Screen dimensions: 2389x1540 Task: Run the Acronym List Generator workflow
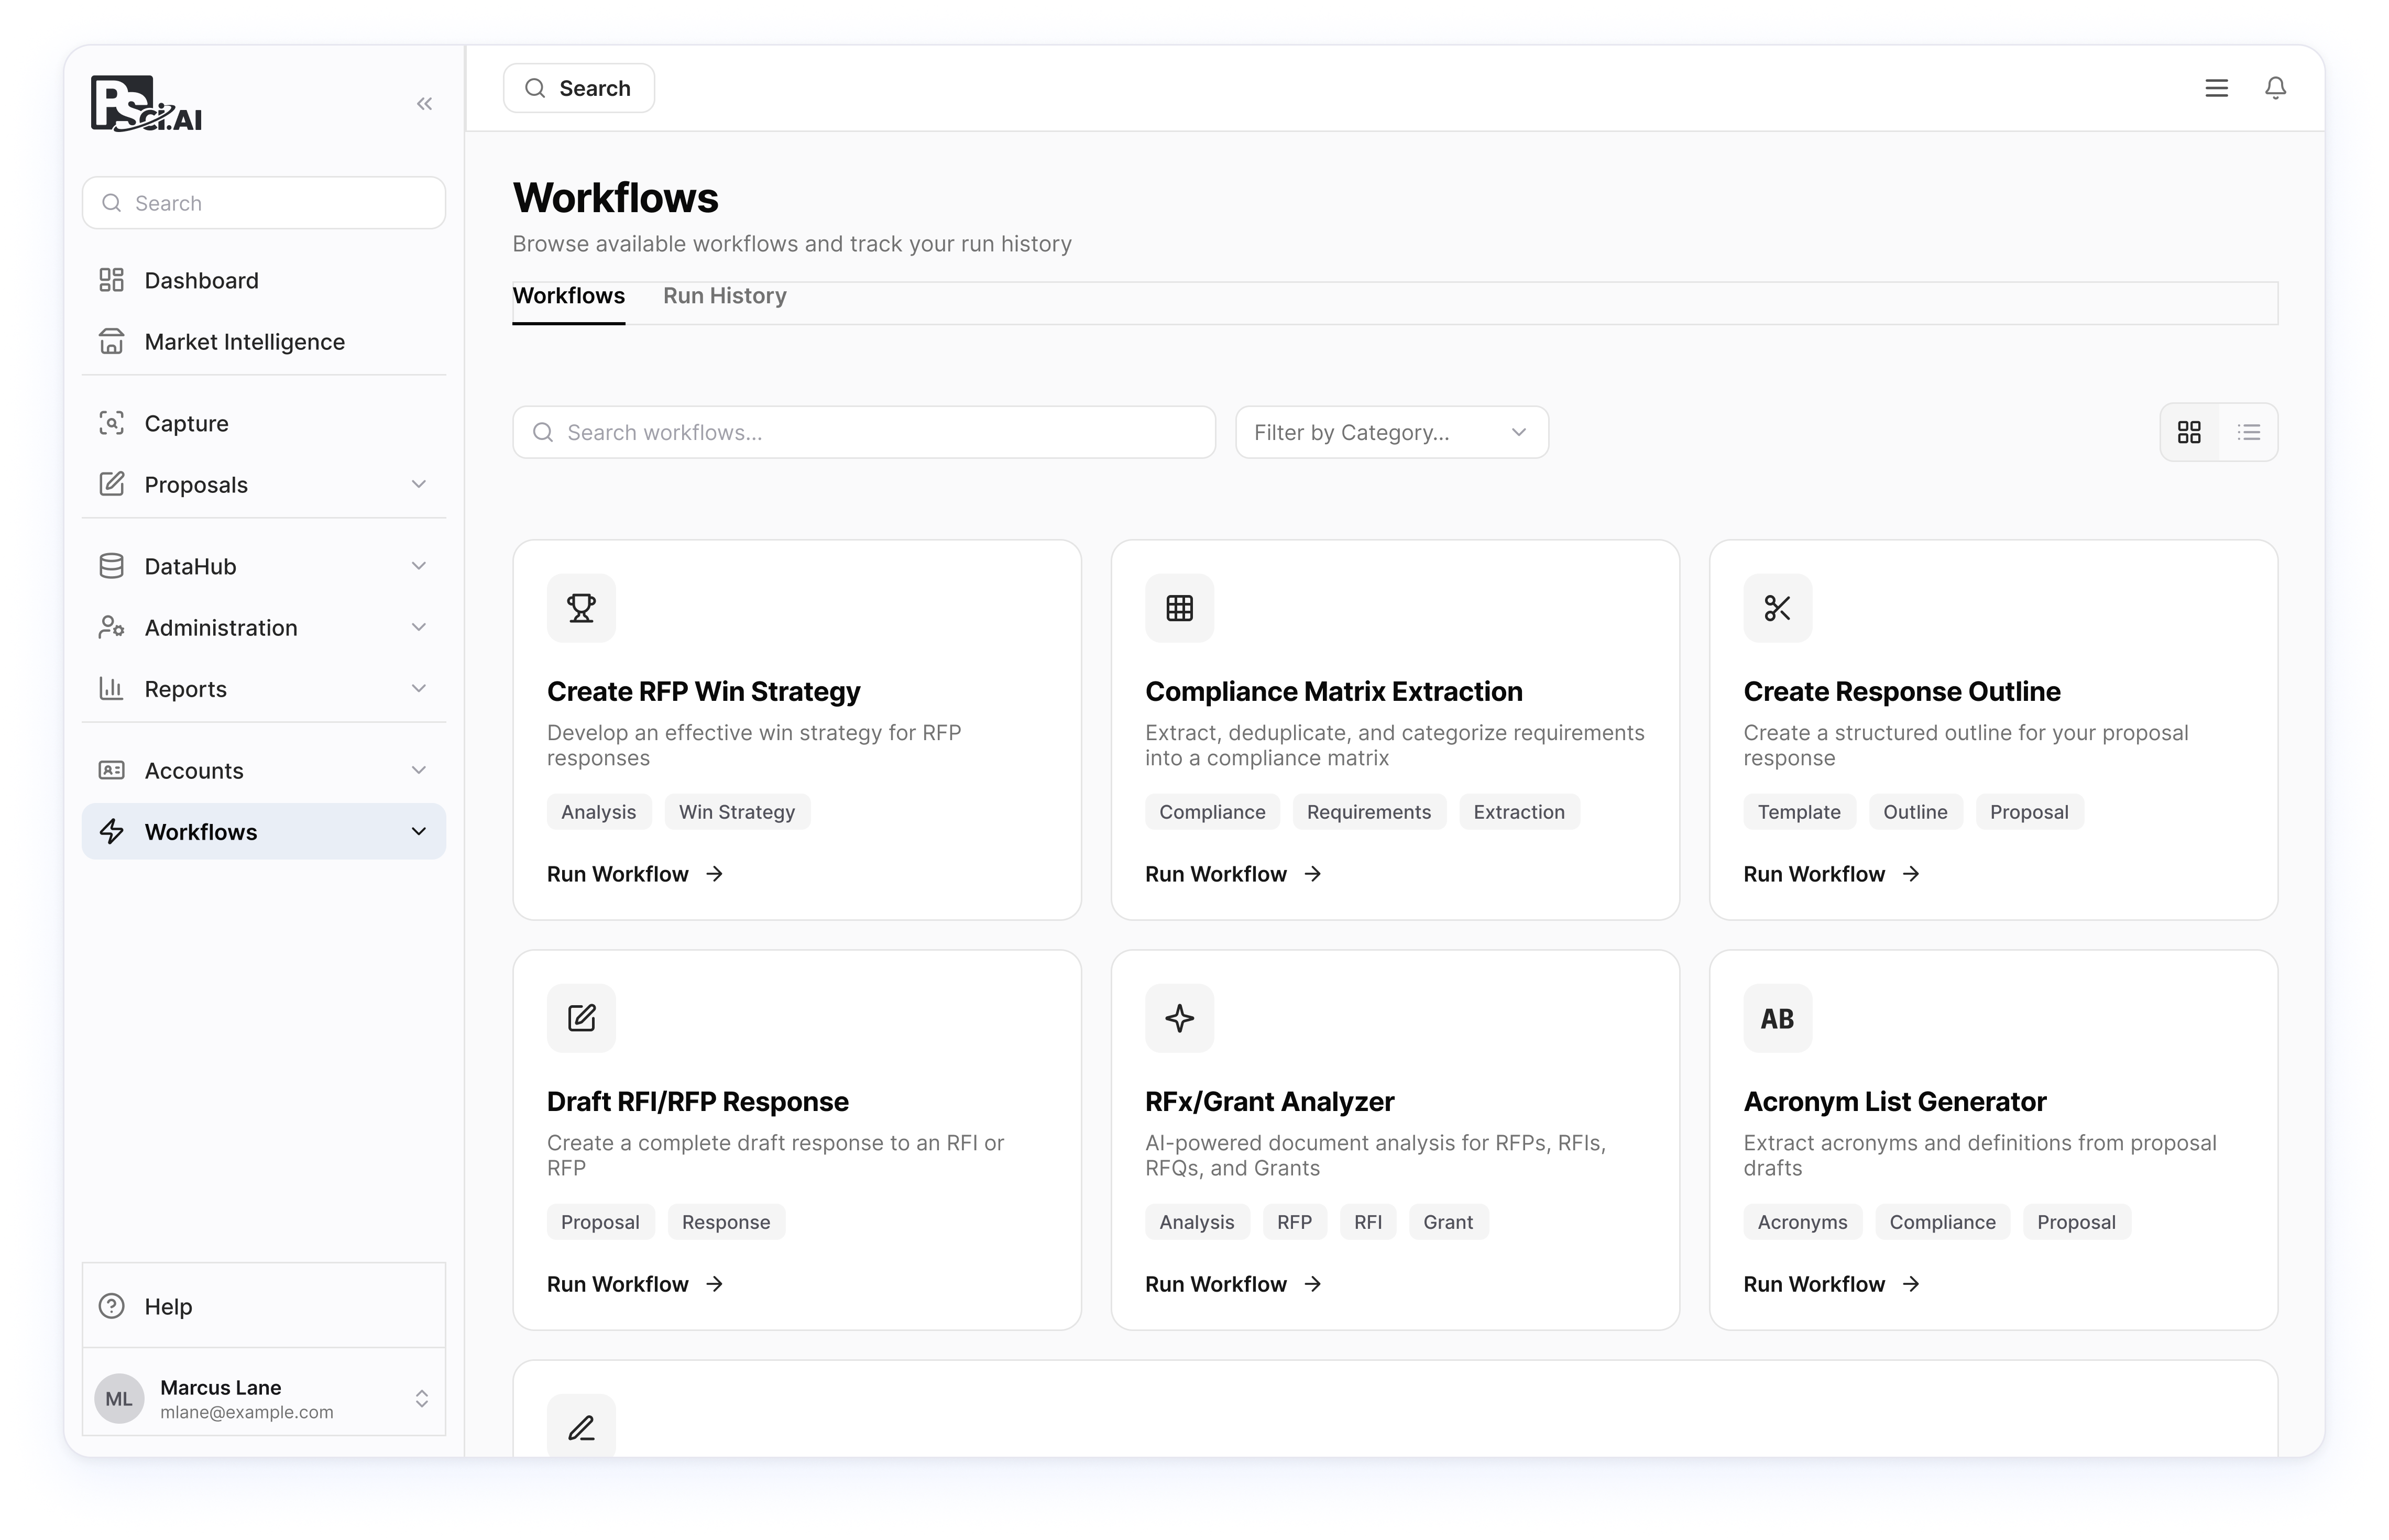[x=1831, y=1284]
